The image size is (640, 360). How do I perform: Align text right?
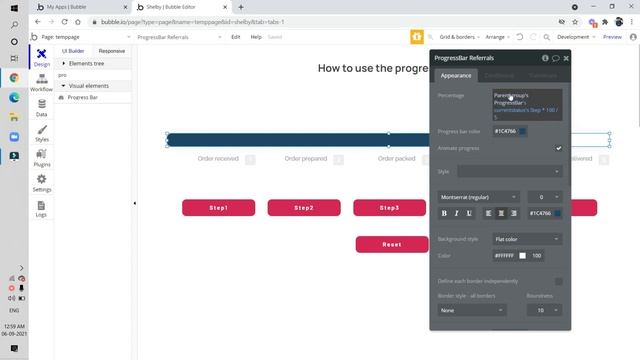pos(514,213)
